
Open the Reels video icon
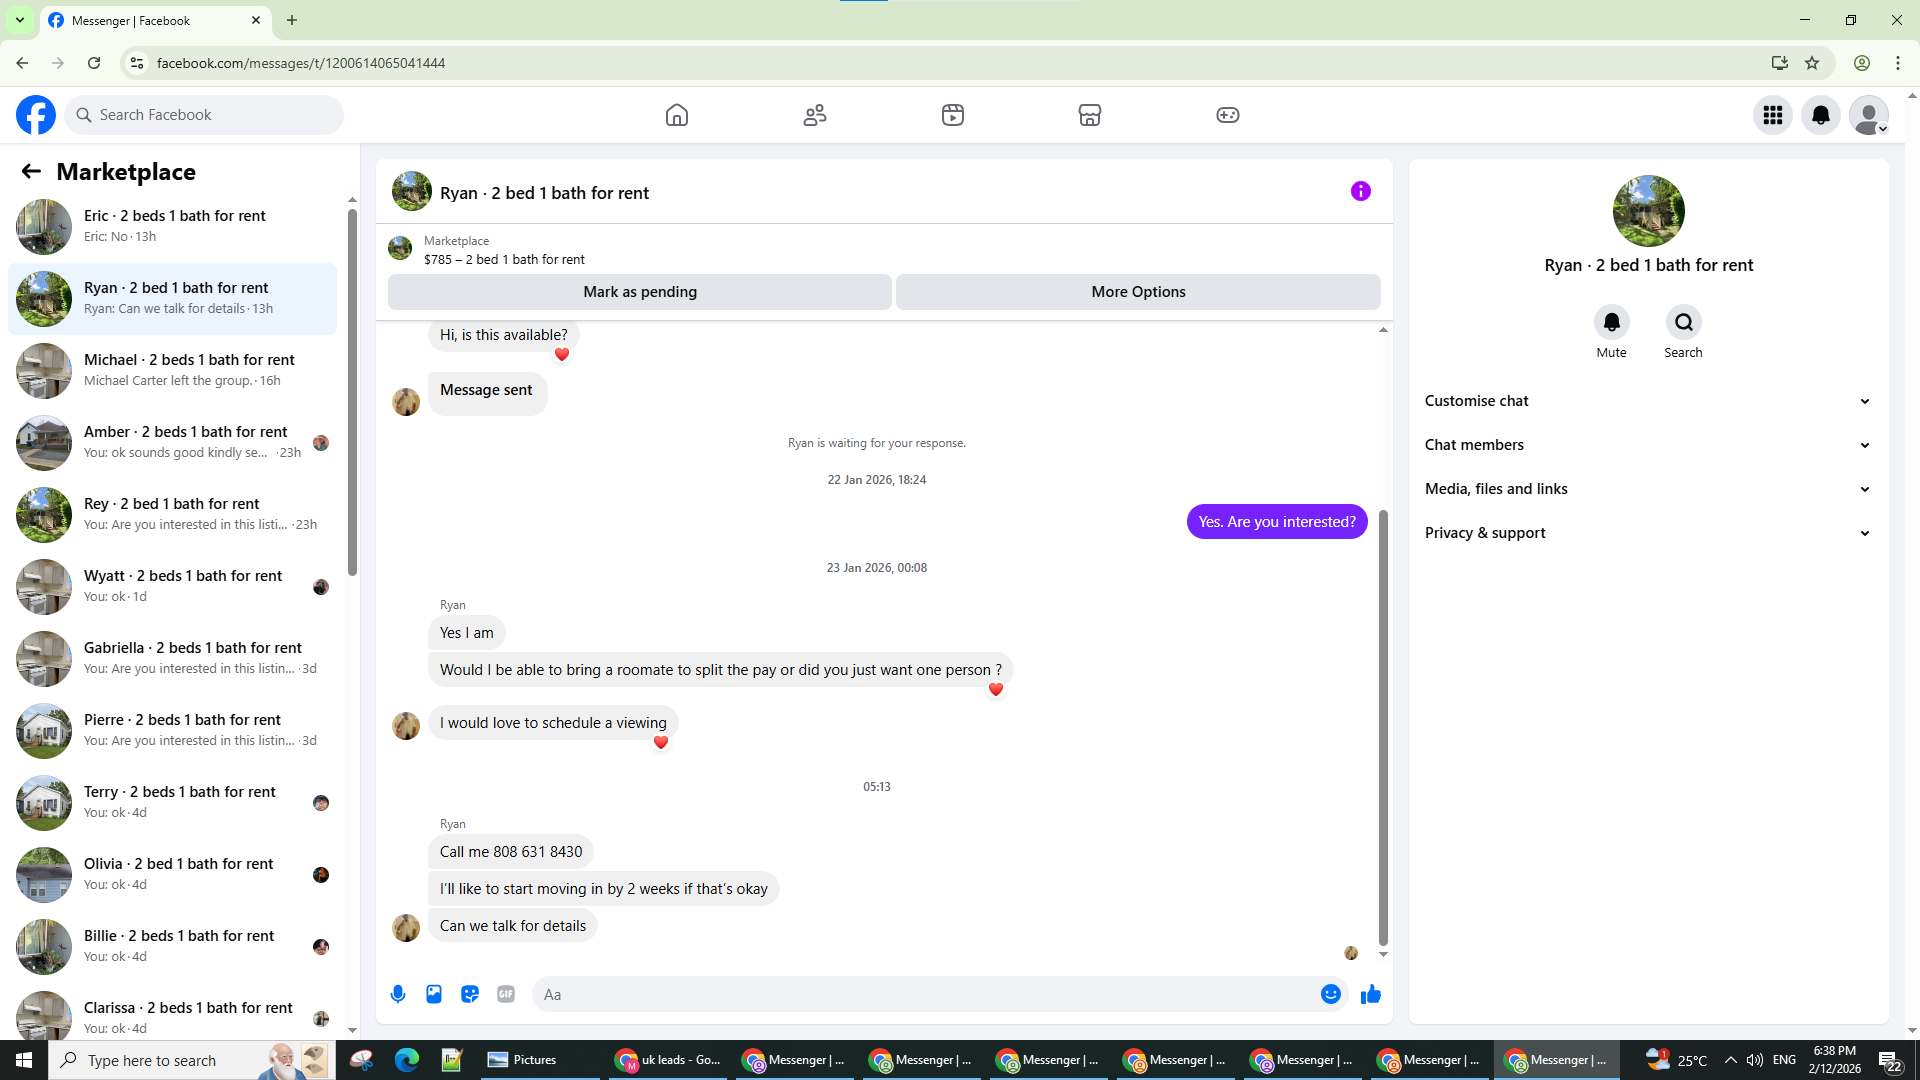point(953,115)
